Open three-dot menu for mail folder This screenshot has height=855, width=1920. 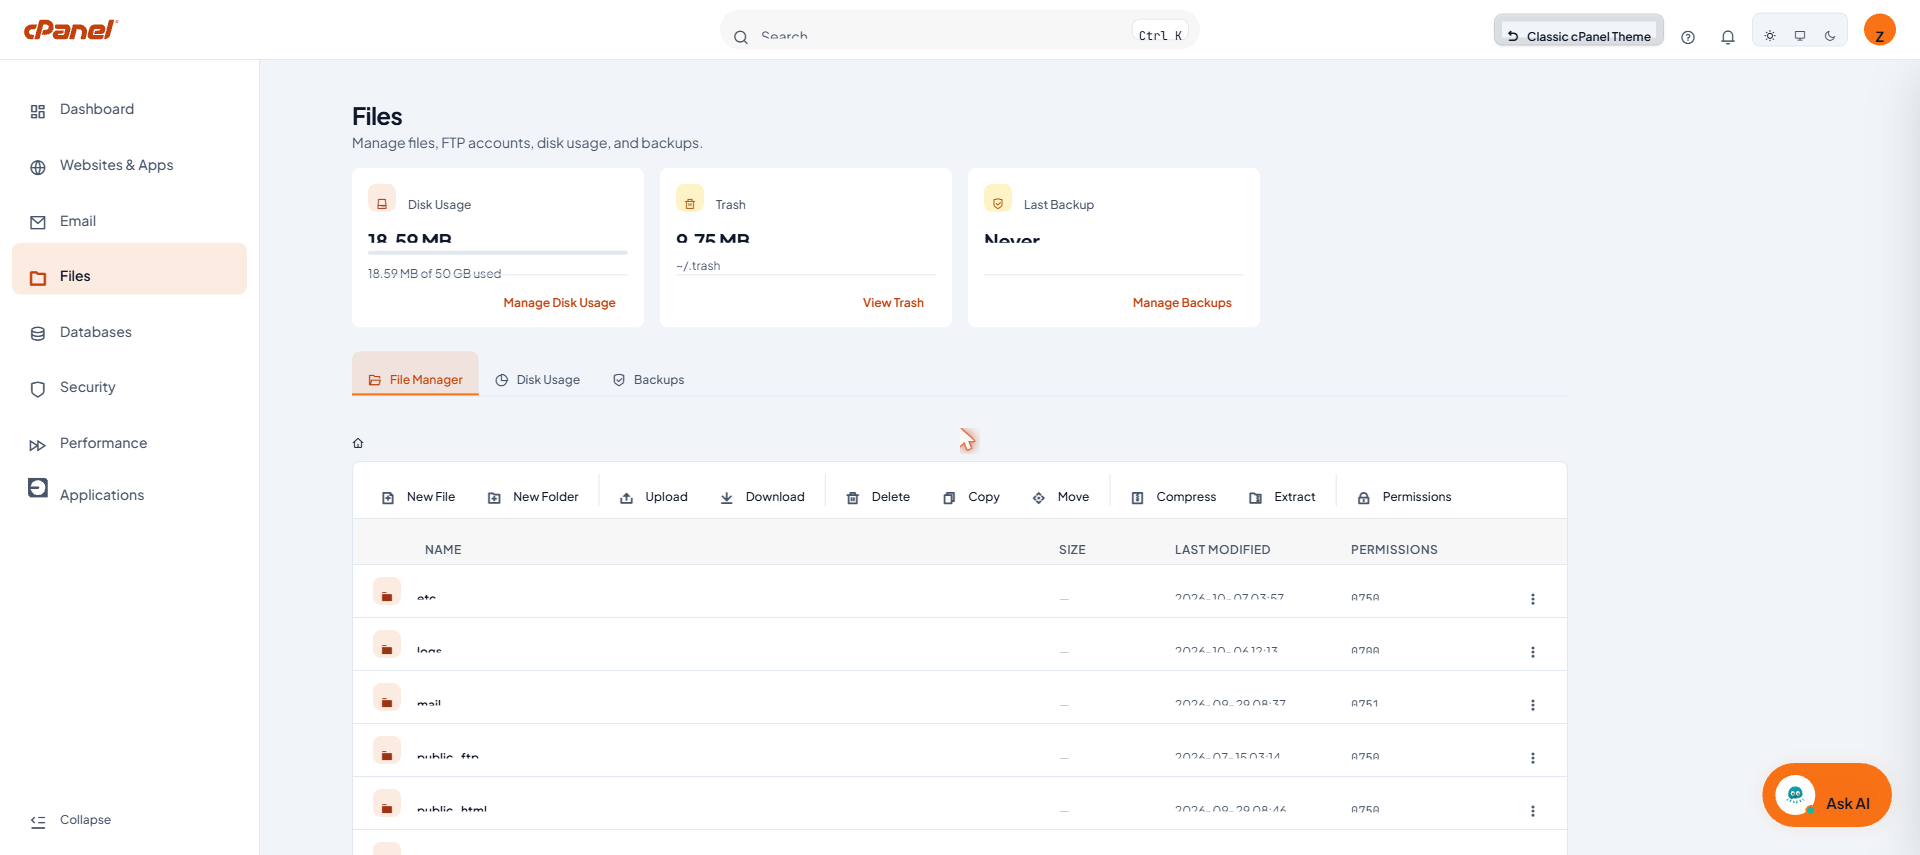click(1532, 705)
